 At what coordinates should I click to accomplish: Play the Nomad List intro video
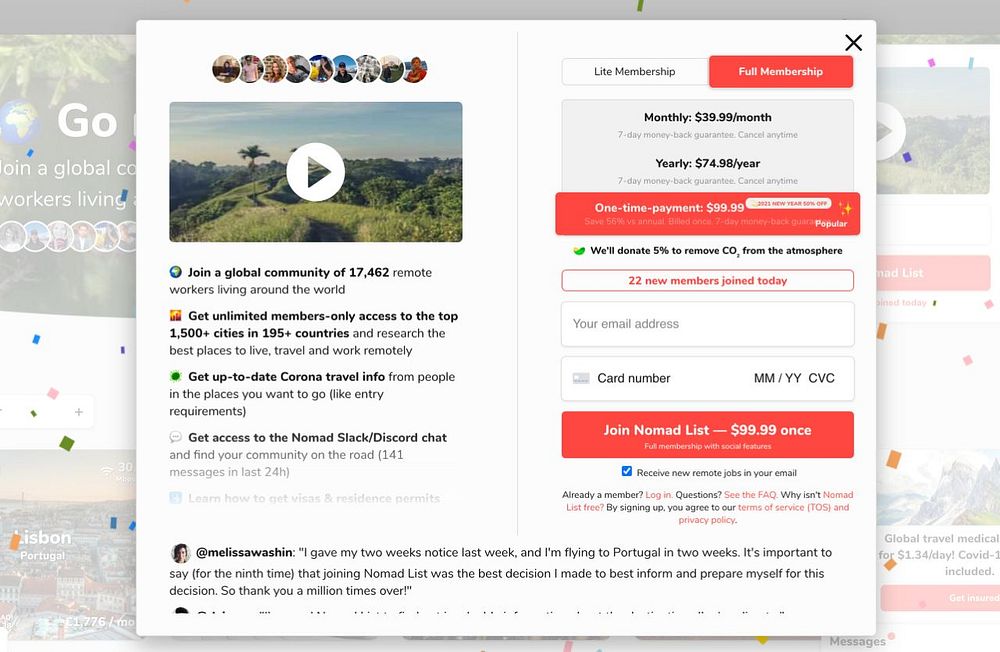point(316,172)
